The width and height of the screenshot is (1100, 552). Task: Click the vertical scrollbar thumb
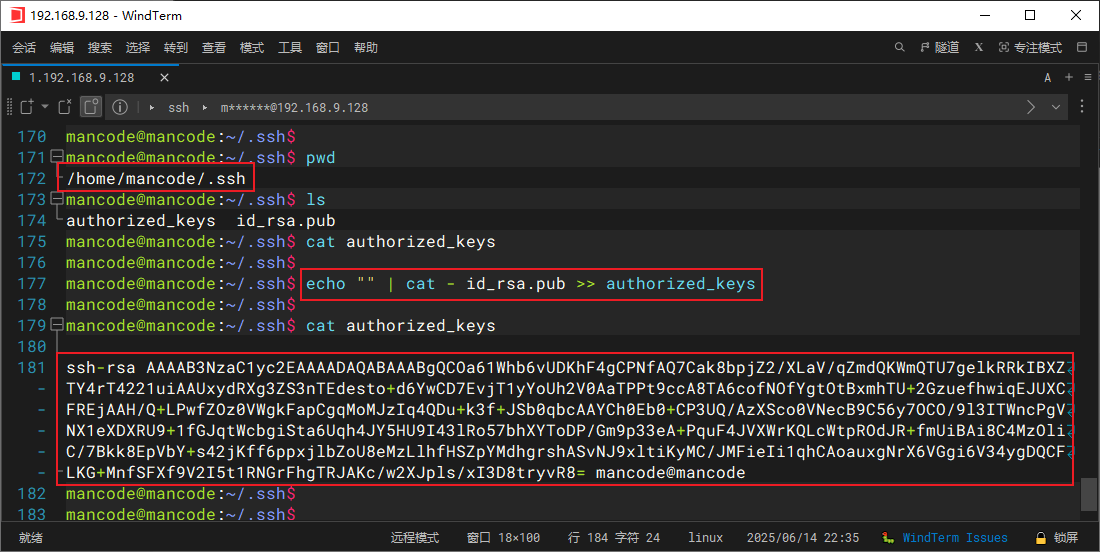pyautogui.click(x=1089, y=494)
